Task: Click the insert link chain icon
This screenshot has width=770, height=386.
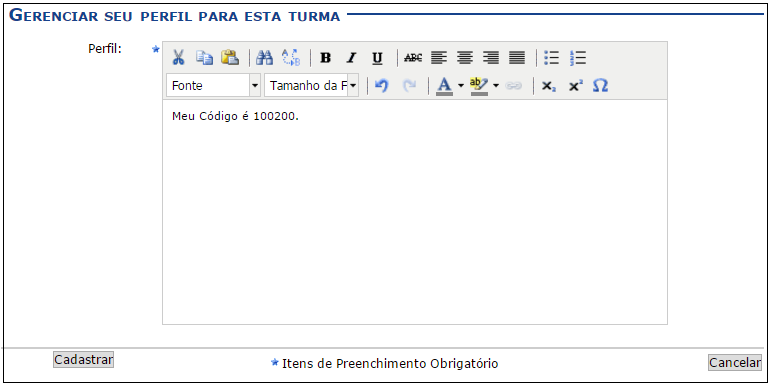Action: [x=513, y=86]
